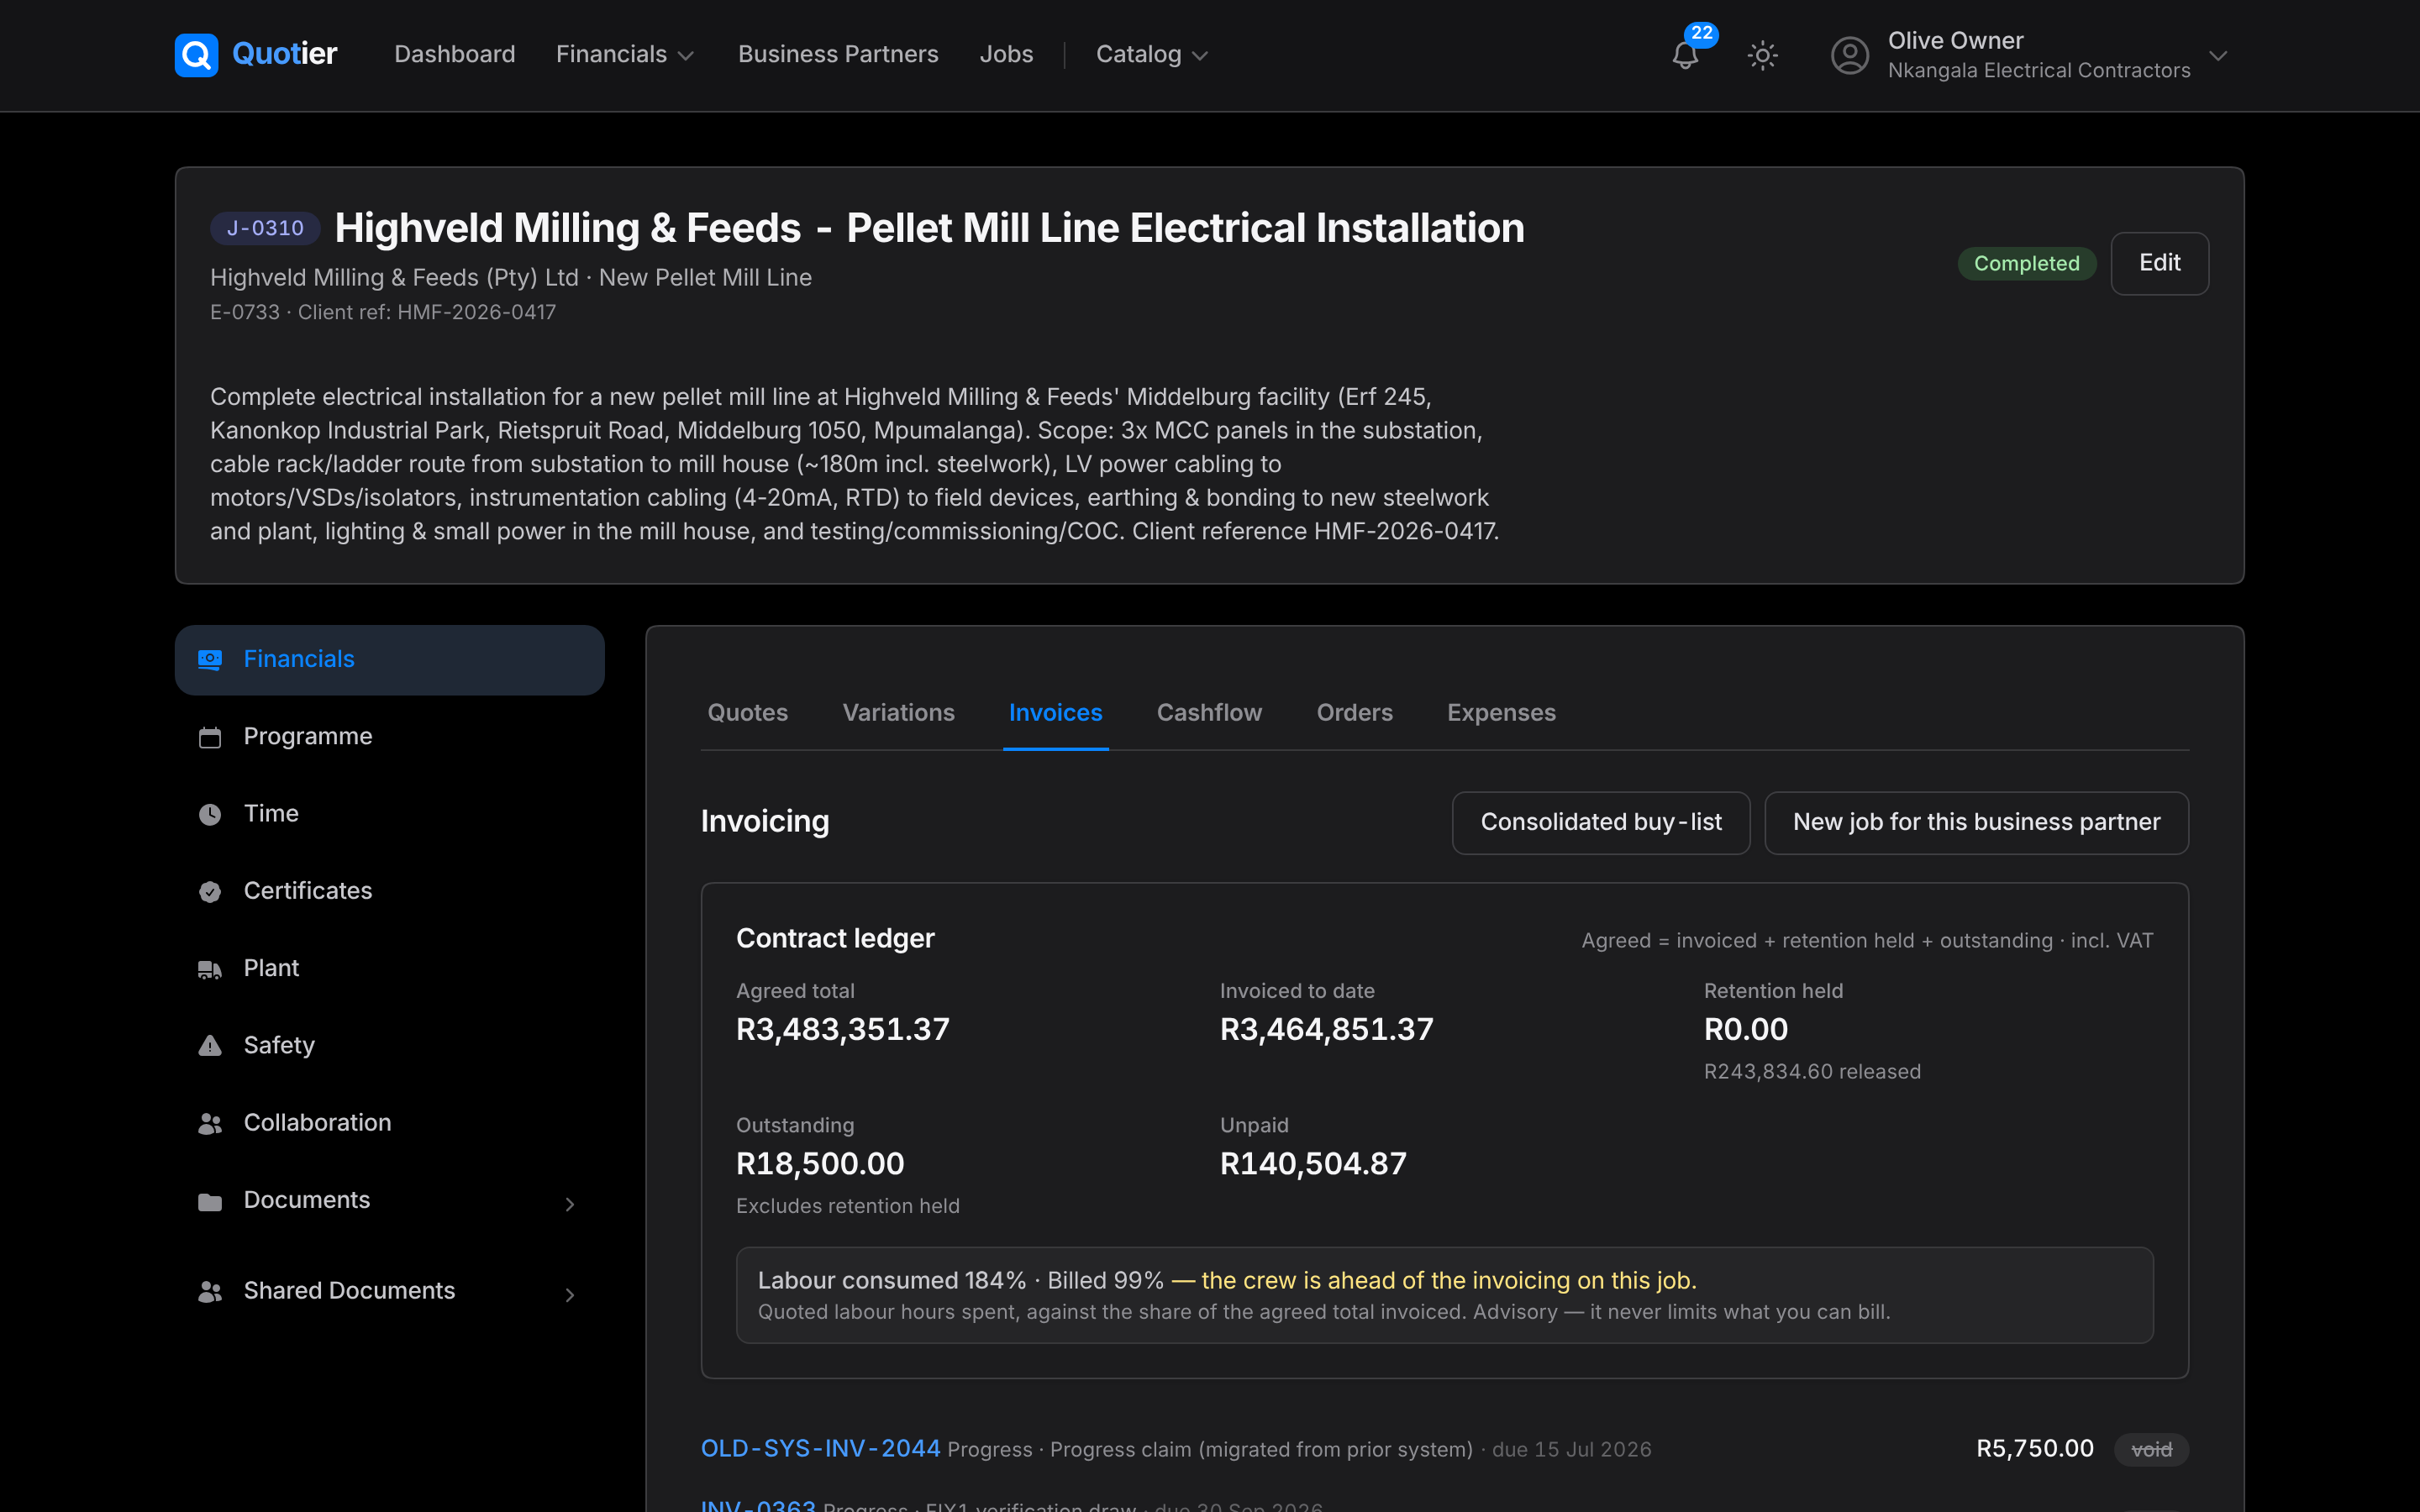The image size is (2420, 1512).
Task: Expand the Shared Documents chevron
Action: tap(570, 1295)
